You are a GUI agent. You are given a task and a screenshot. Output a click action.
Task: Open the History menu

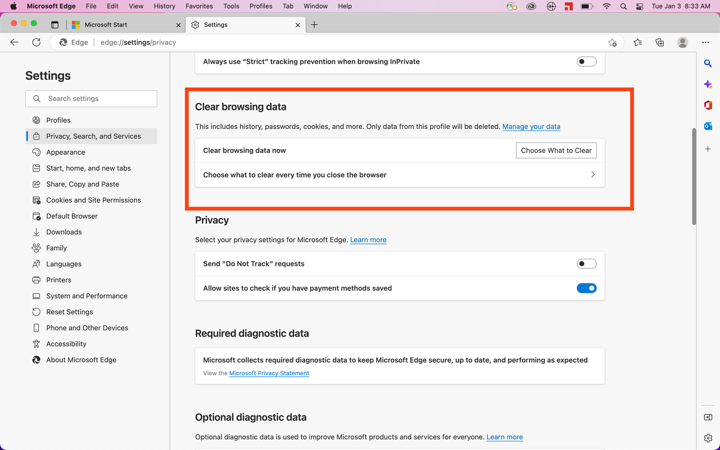(164, 6)
